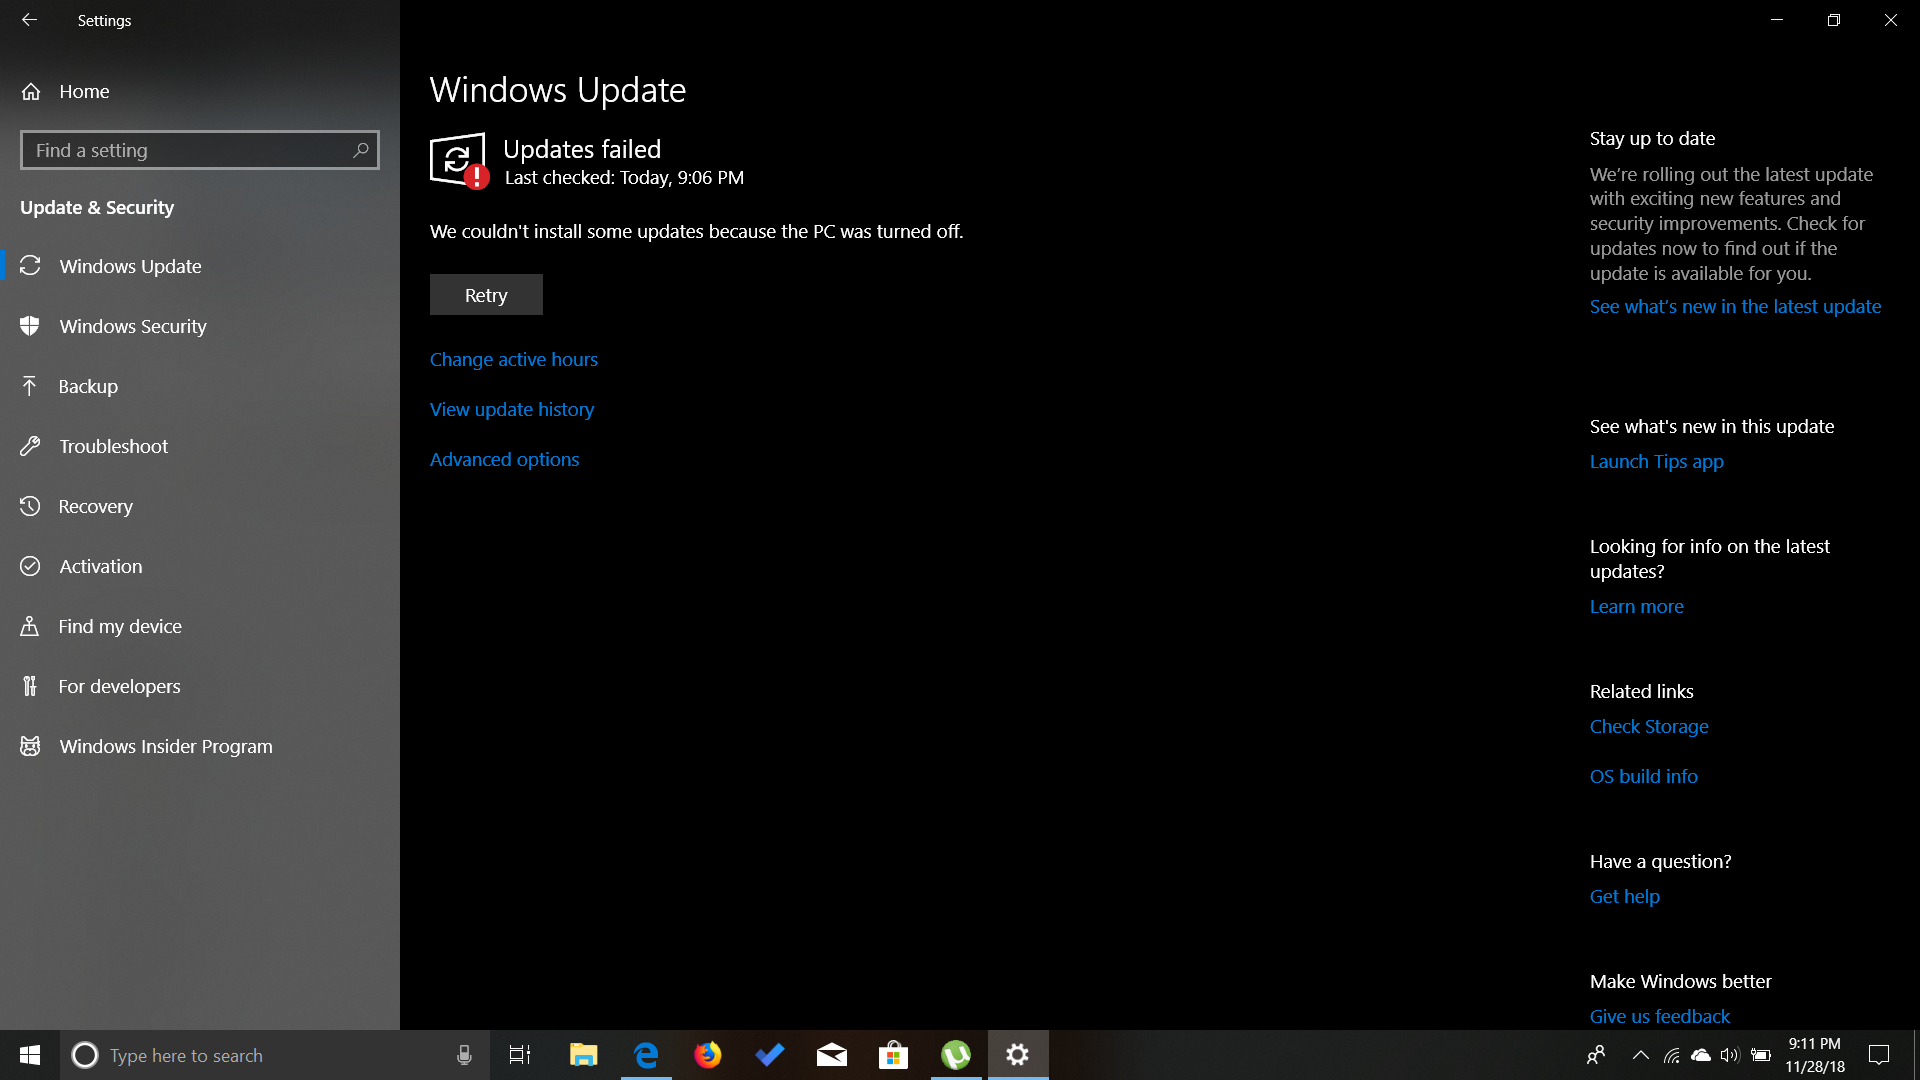Screen dimensions: 1920x1080
Task: Open the Wi-Fi network tray icon
Action: click(1672, 1055)
